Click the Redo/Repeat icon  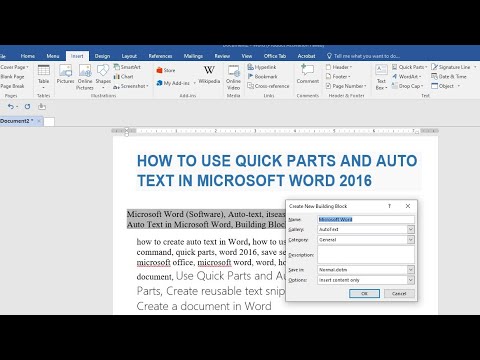27,106
